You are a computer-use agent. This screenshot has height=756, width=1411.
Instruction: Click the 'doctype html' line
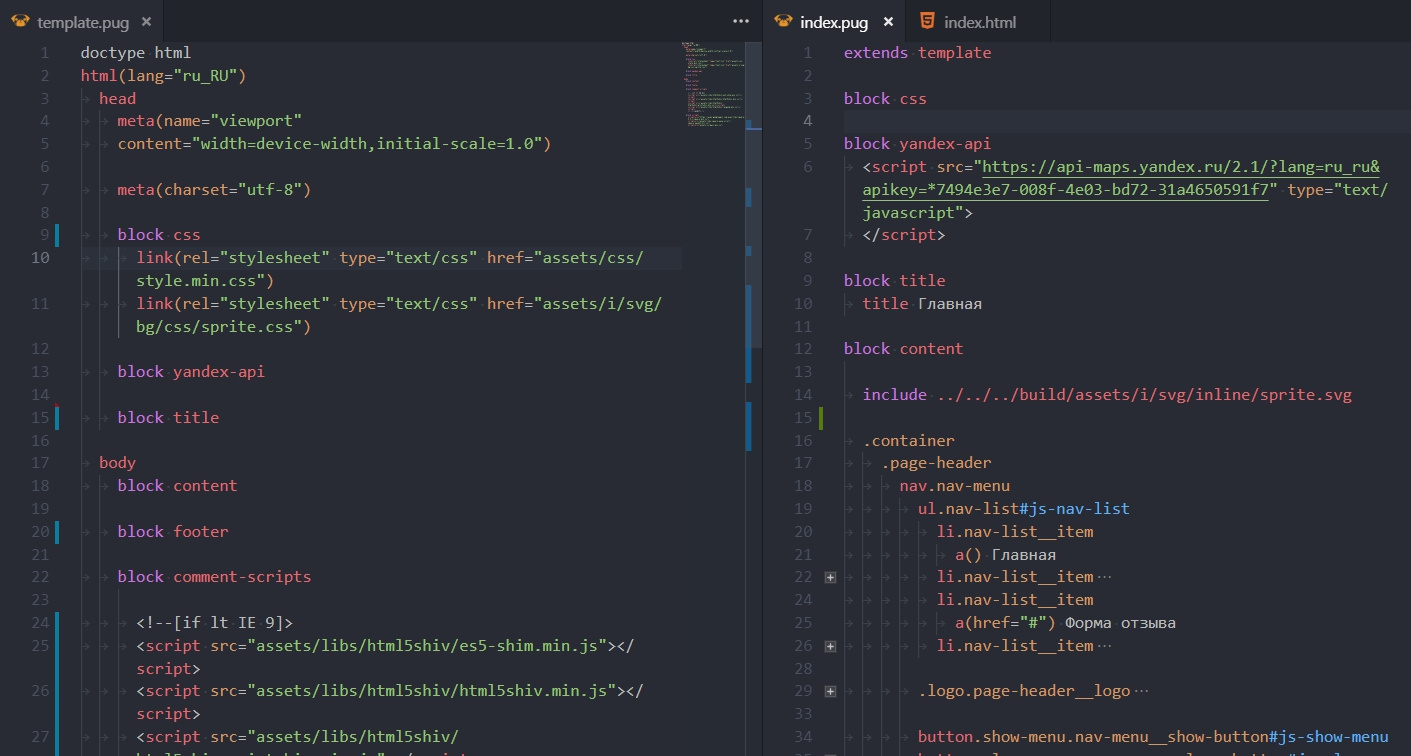coord(136,52)
